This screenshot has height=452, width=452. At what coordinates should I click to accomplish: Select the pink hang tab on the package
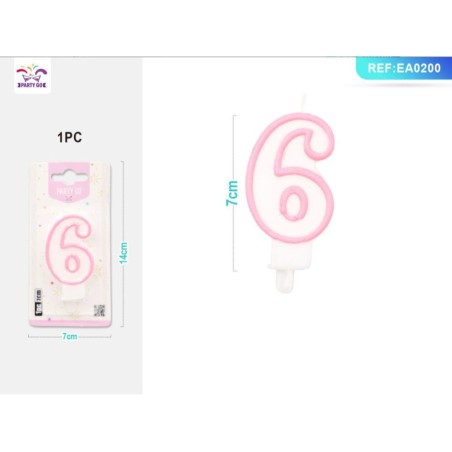pyautogui.click(x=69, y=182)
